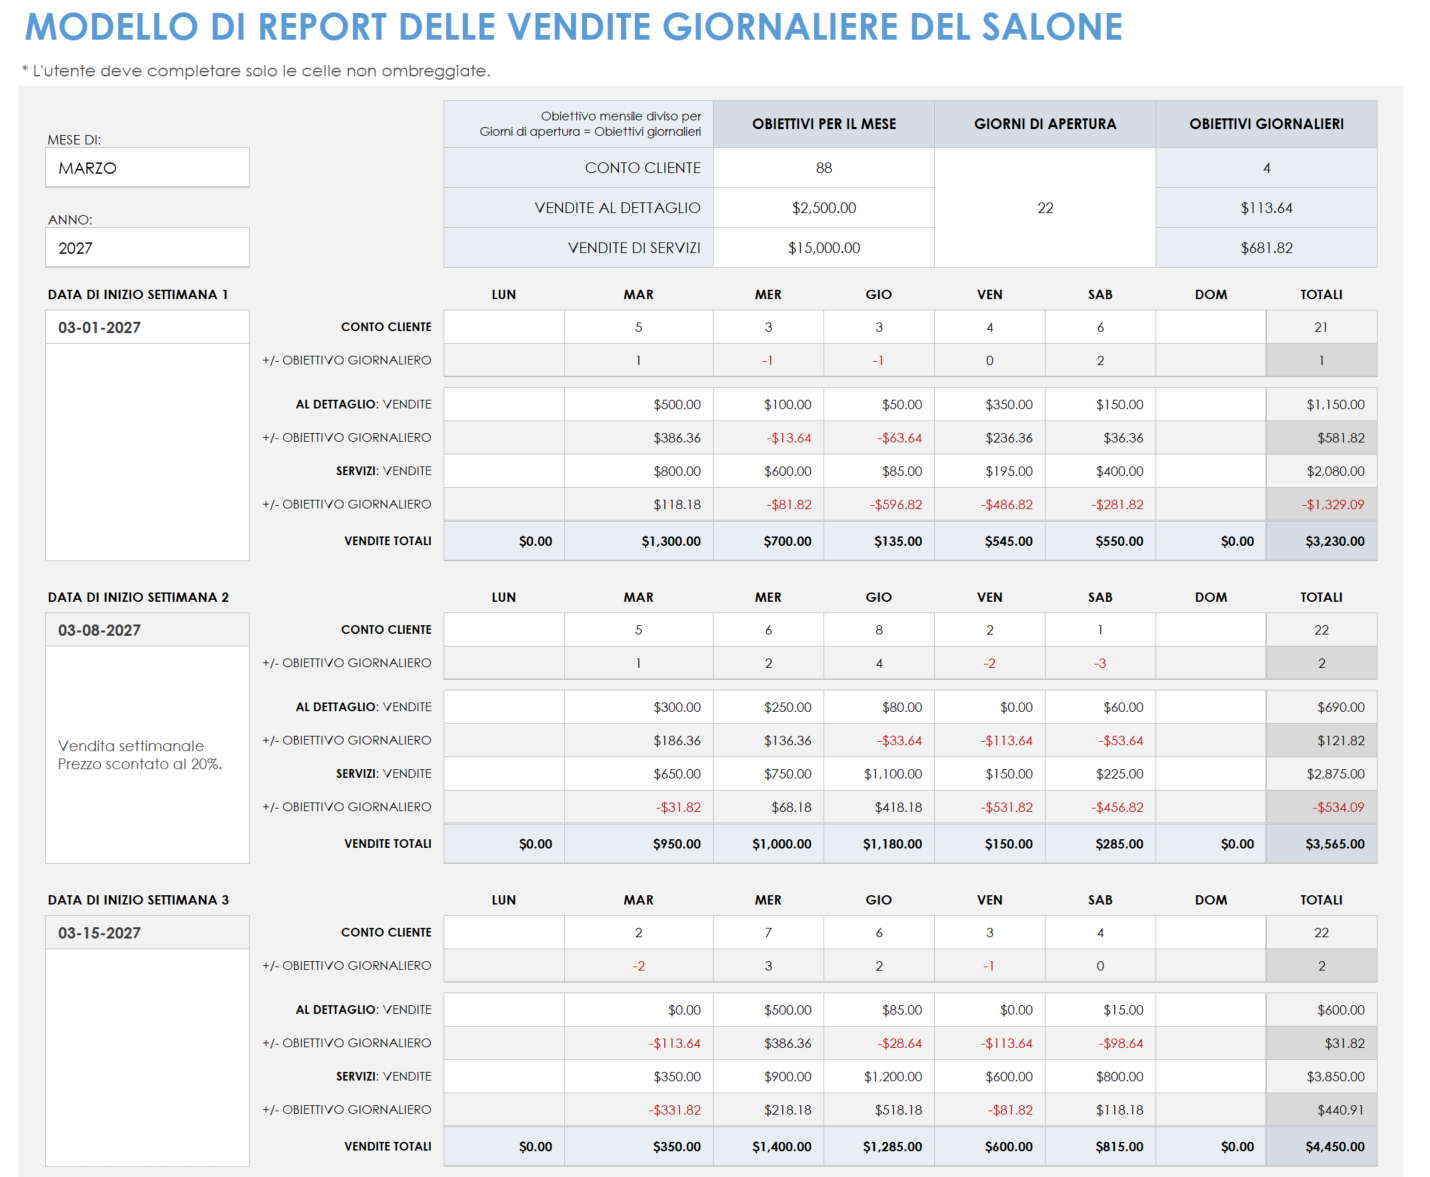Screen dimensions: 1430x1177
Task: Click the -$486.82 services variance cell
Action: tap(990, 505)
